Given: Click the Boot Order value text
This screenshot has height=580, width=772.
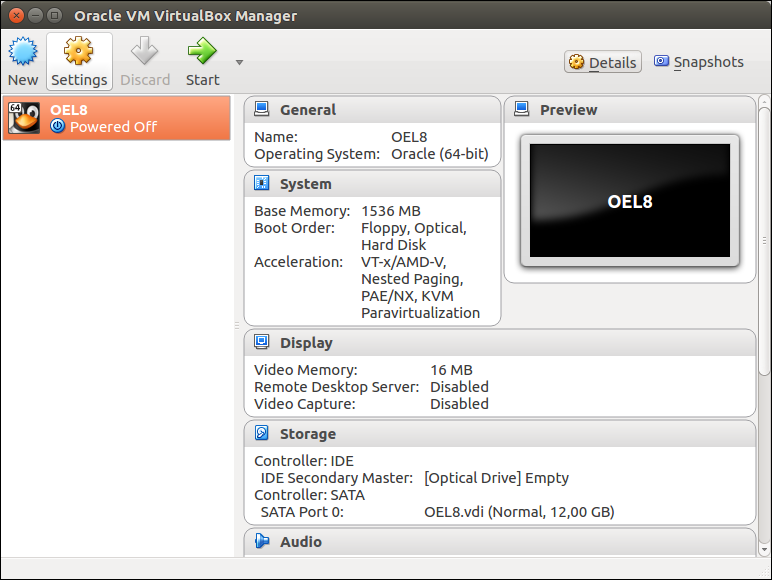Looking at the screenshot, I should click(414, 236).
